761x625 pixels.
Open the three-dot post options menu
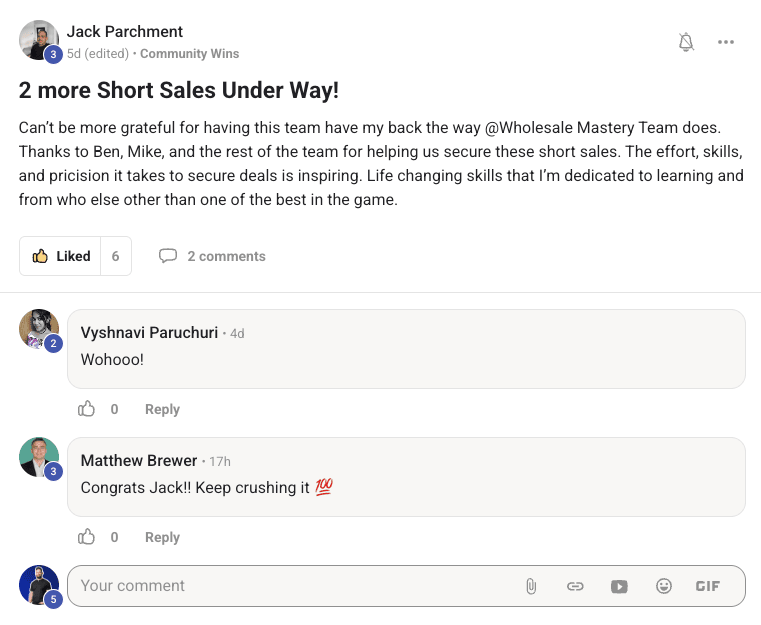pos(726,42)
